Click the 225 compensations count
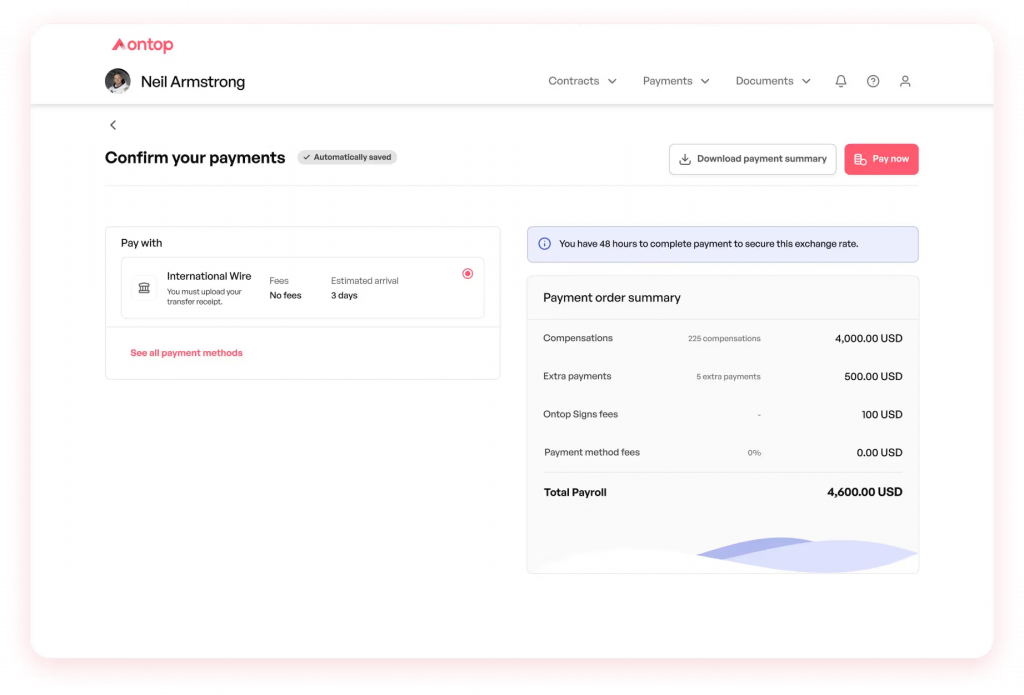Image resolution: width=1024 pixels, height=695 pixels. click(724, 338)
